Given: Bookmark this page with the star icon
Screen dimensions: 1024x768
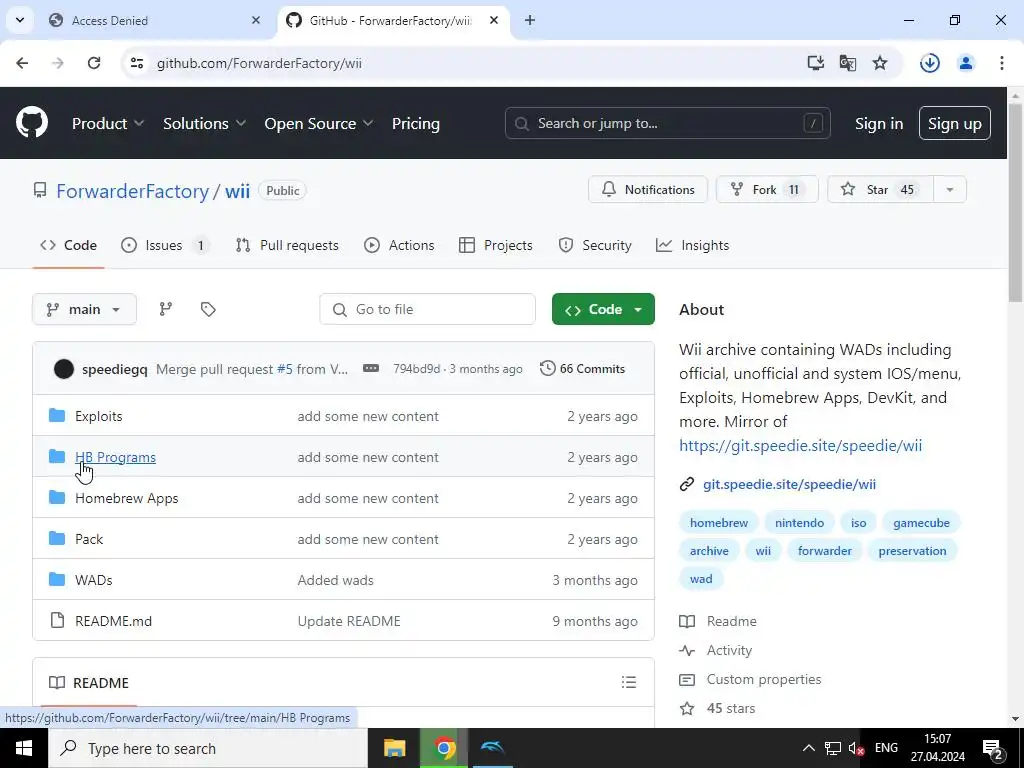Looking at the screenshot, I should 880,63.
